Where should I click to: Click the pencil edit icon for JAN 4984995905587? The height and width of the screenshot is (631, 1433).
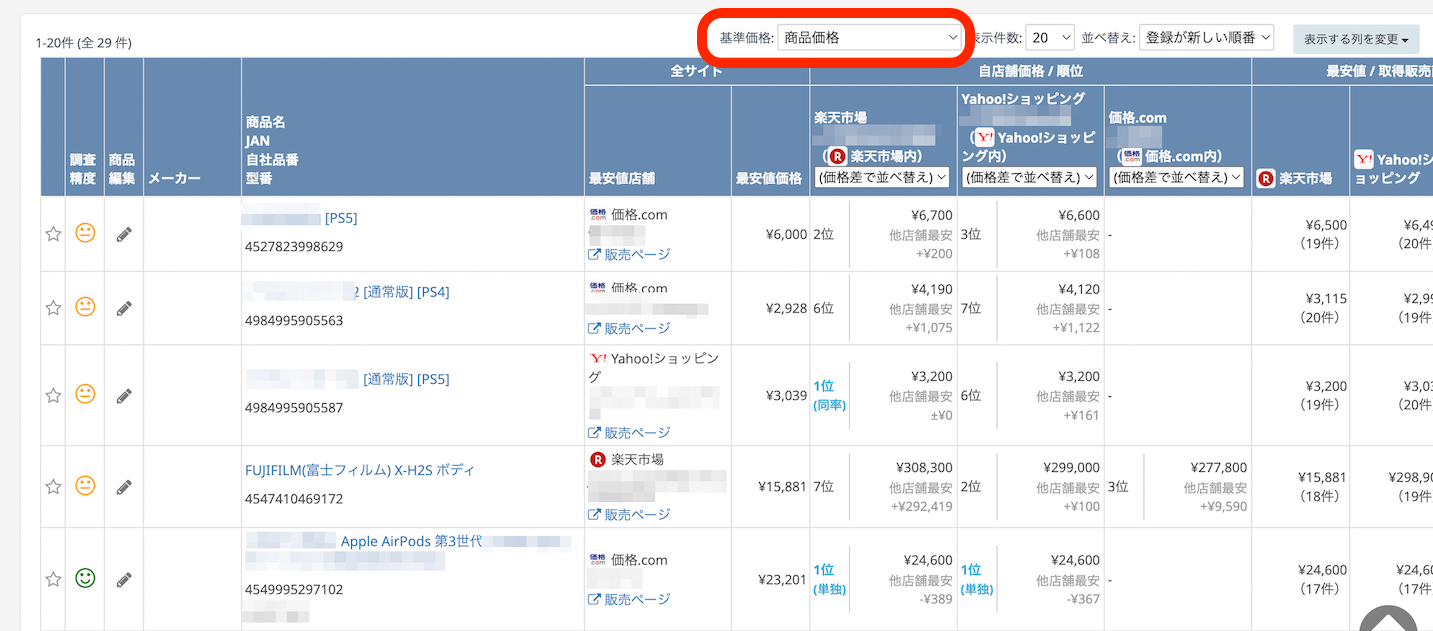point(124,396)
